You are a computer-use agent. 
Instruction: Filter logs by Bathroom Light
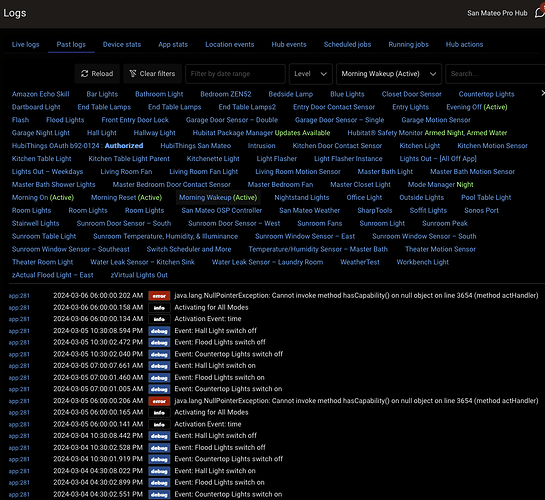pos(159,94)
